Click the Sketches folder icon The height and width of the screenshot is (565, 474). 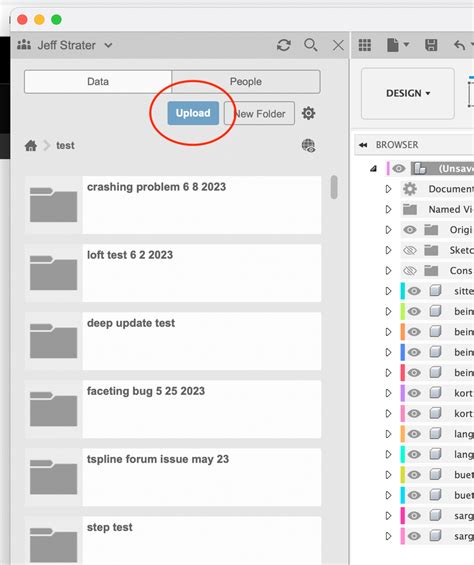tap(431, 250)
